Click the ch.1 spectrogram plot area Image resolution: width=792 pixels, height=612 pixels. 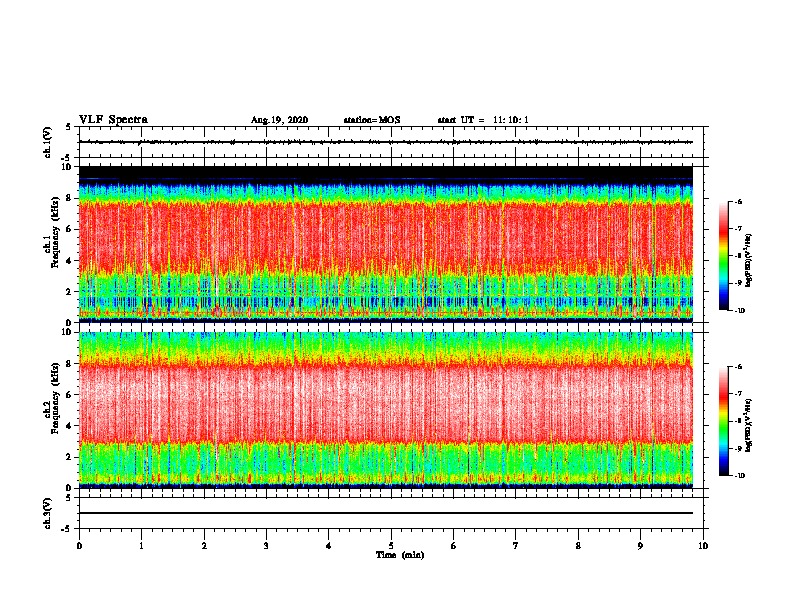[x=386, y=244]
